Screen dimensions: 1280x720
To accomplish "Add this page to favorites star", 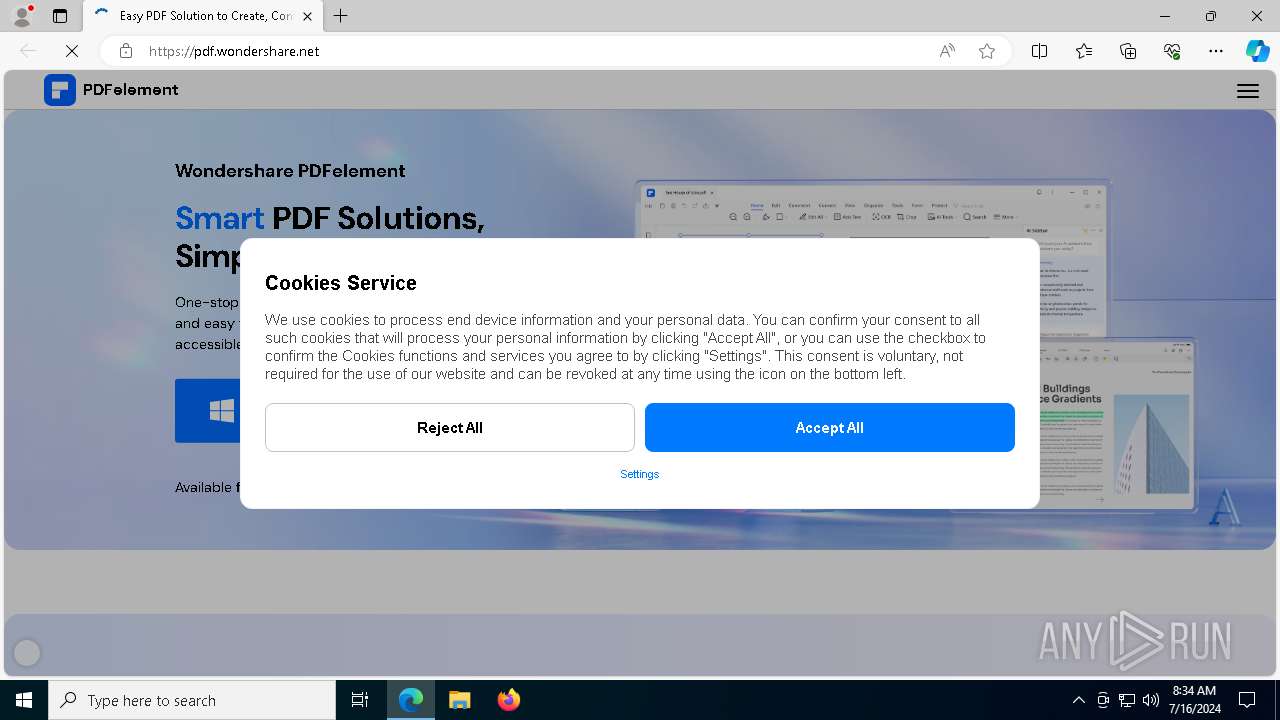I will [987, 51].
